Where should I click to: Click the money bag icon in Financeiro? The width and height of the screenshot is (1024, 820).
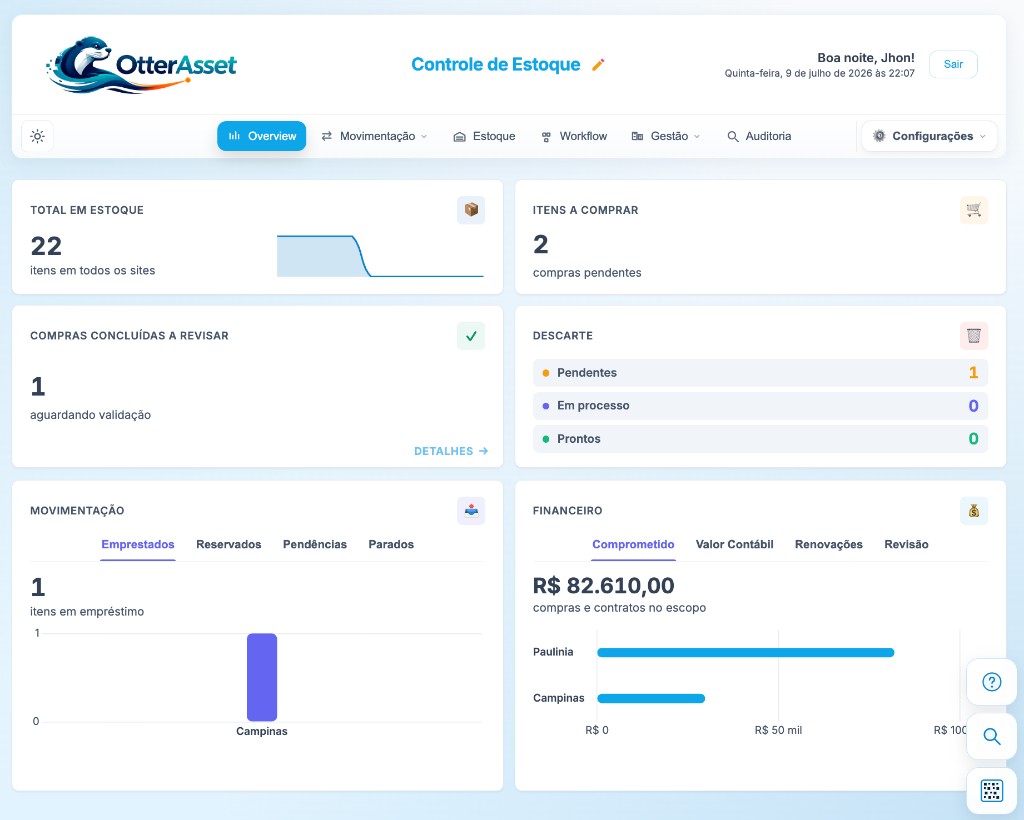974,511
